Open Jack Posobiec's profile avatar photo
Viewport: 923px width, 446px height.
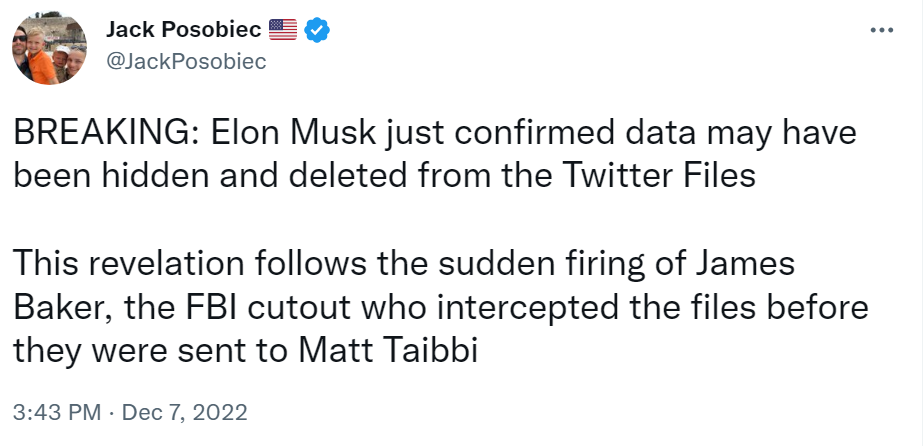48,54
